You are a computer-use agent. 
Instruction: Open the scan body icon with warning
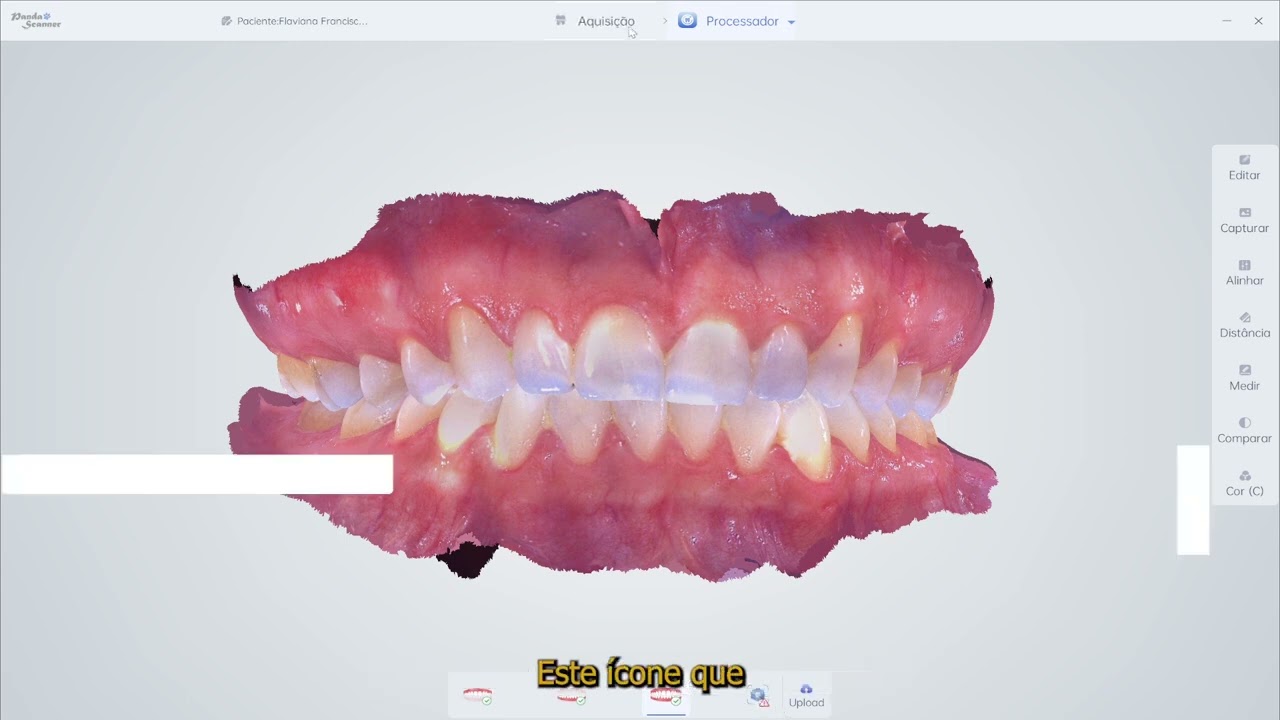758,696
